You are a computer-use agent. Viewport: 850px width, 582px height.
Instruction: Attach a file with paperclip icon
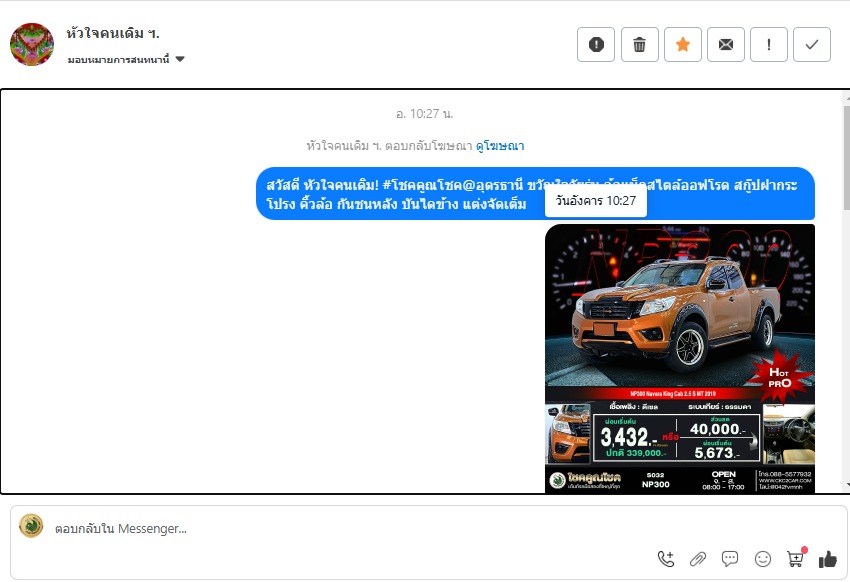point(698,559)
